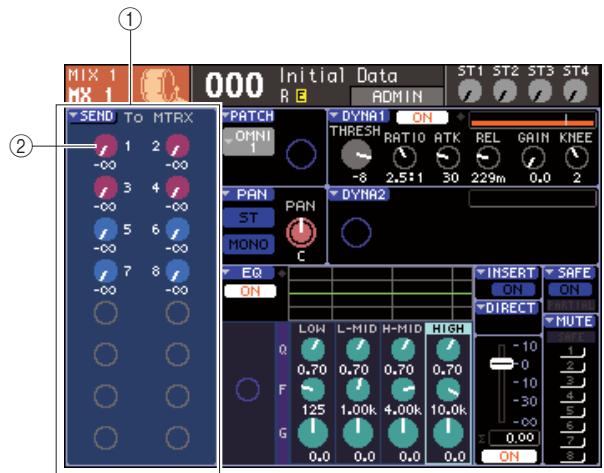Open the DYNA2 popup

coord(359,195)
